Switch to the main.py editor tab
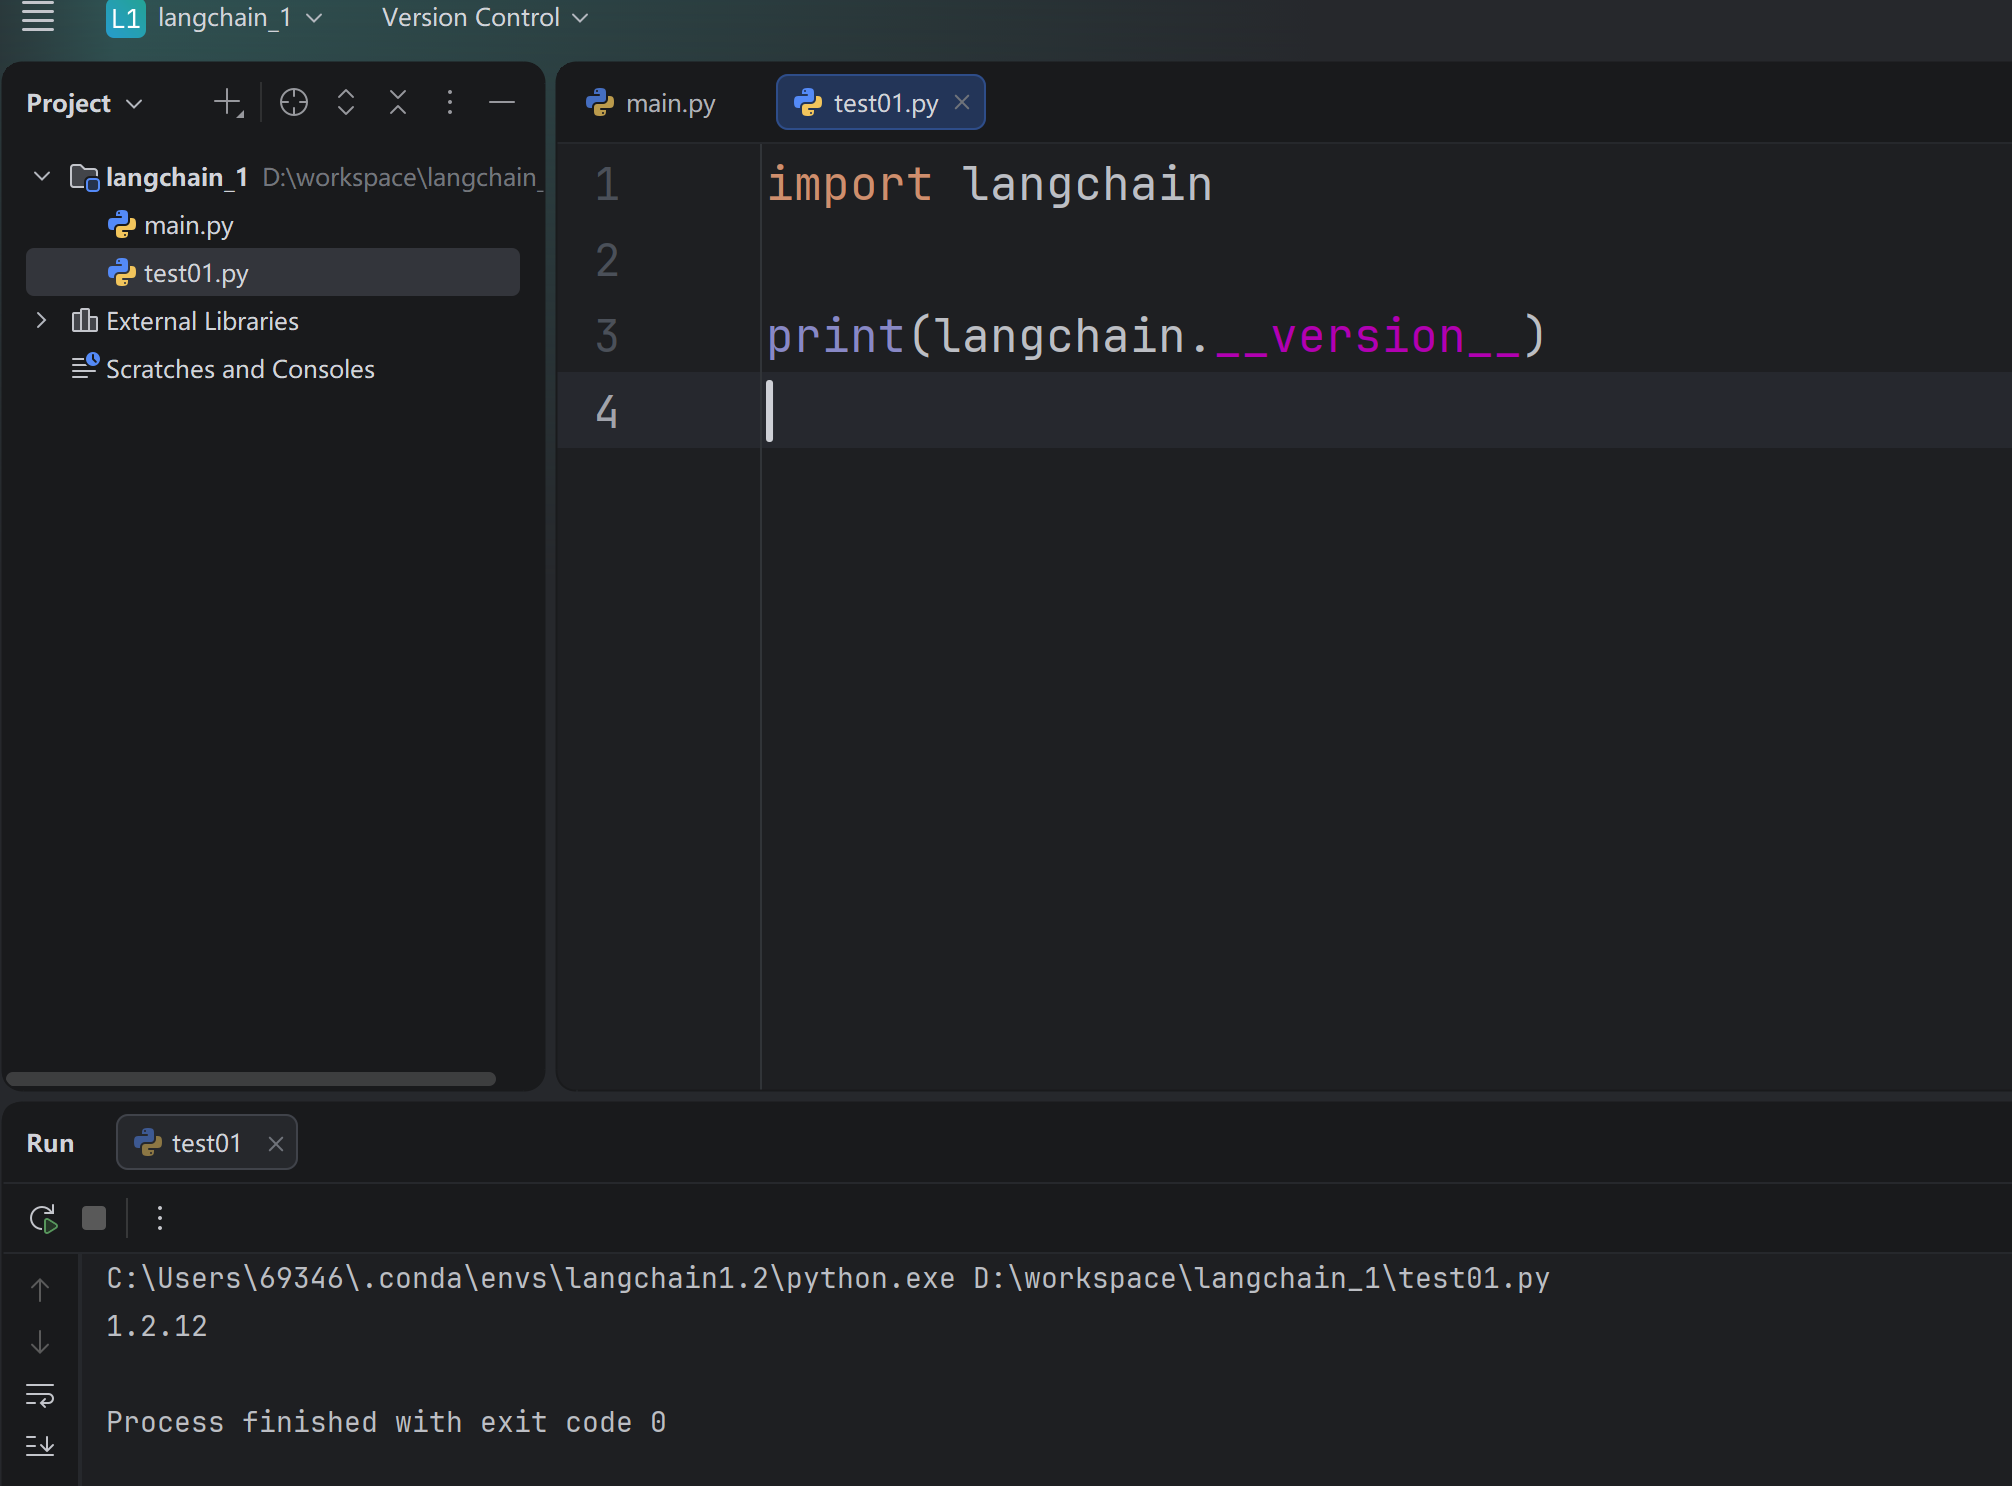2012x1486 pixels. 651,103
